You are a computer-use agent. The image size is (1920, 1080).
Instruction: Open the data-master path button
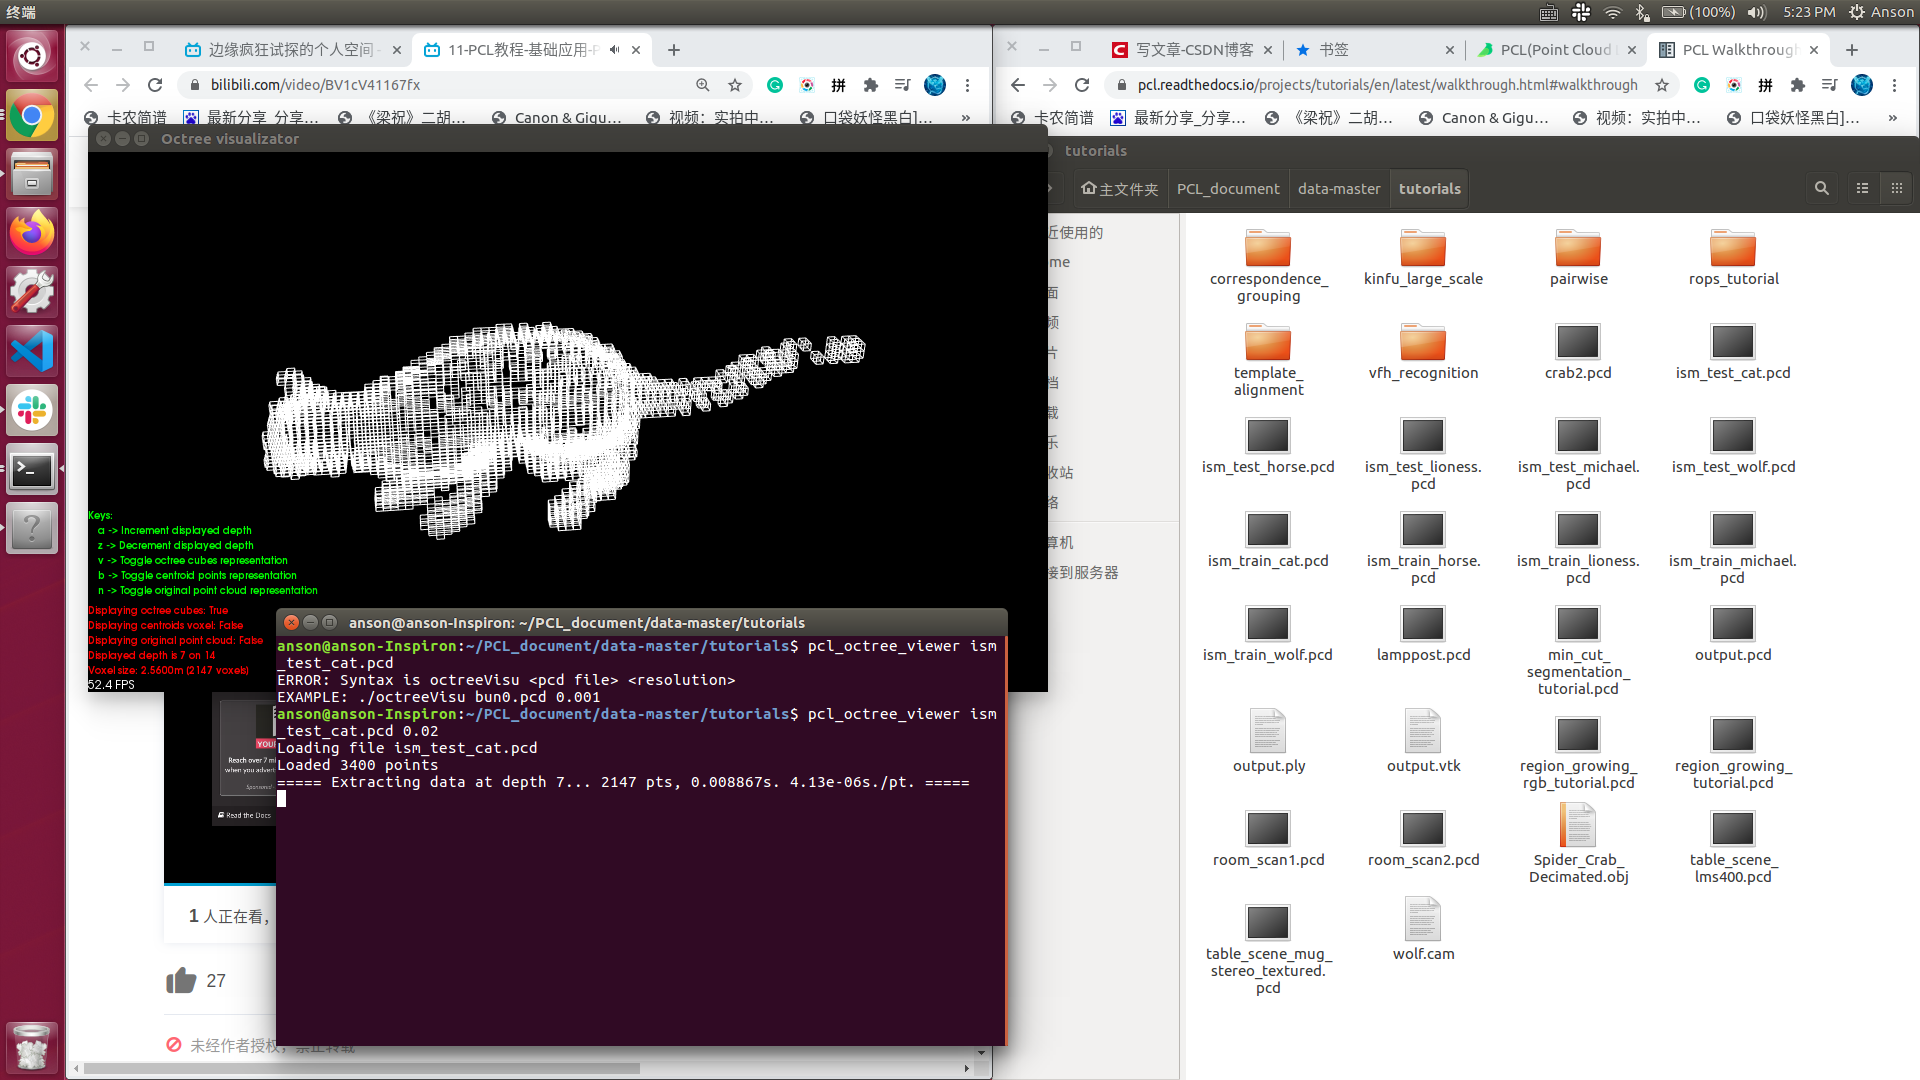pos(1338,188)
